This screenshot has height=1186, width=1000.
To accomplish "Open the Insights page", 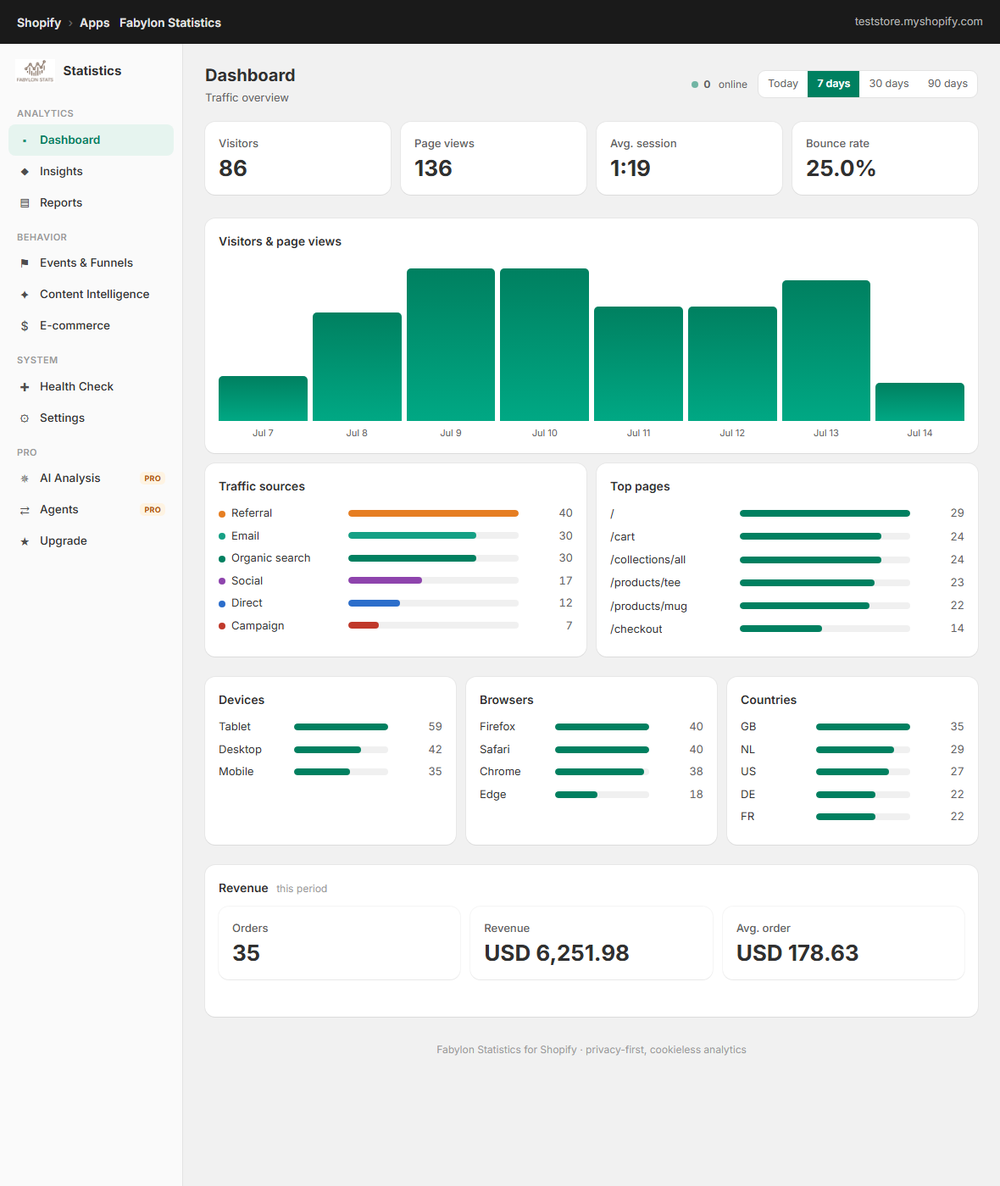I will pos(91,172).
